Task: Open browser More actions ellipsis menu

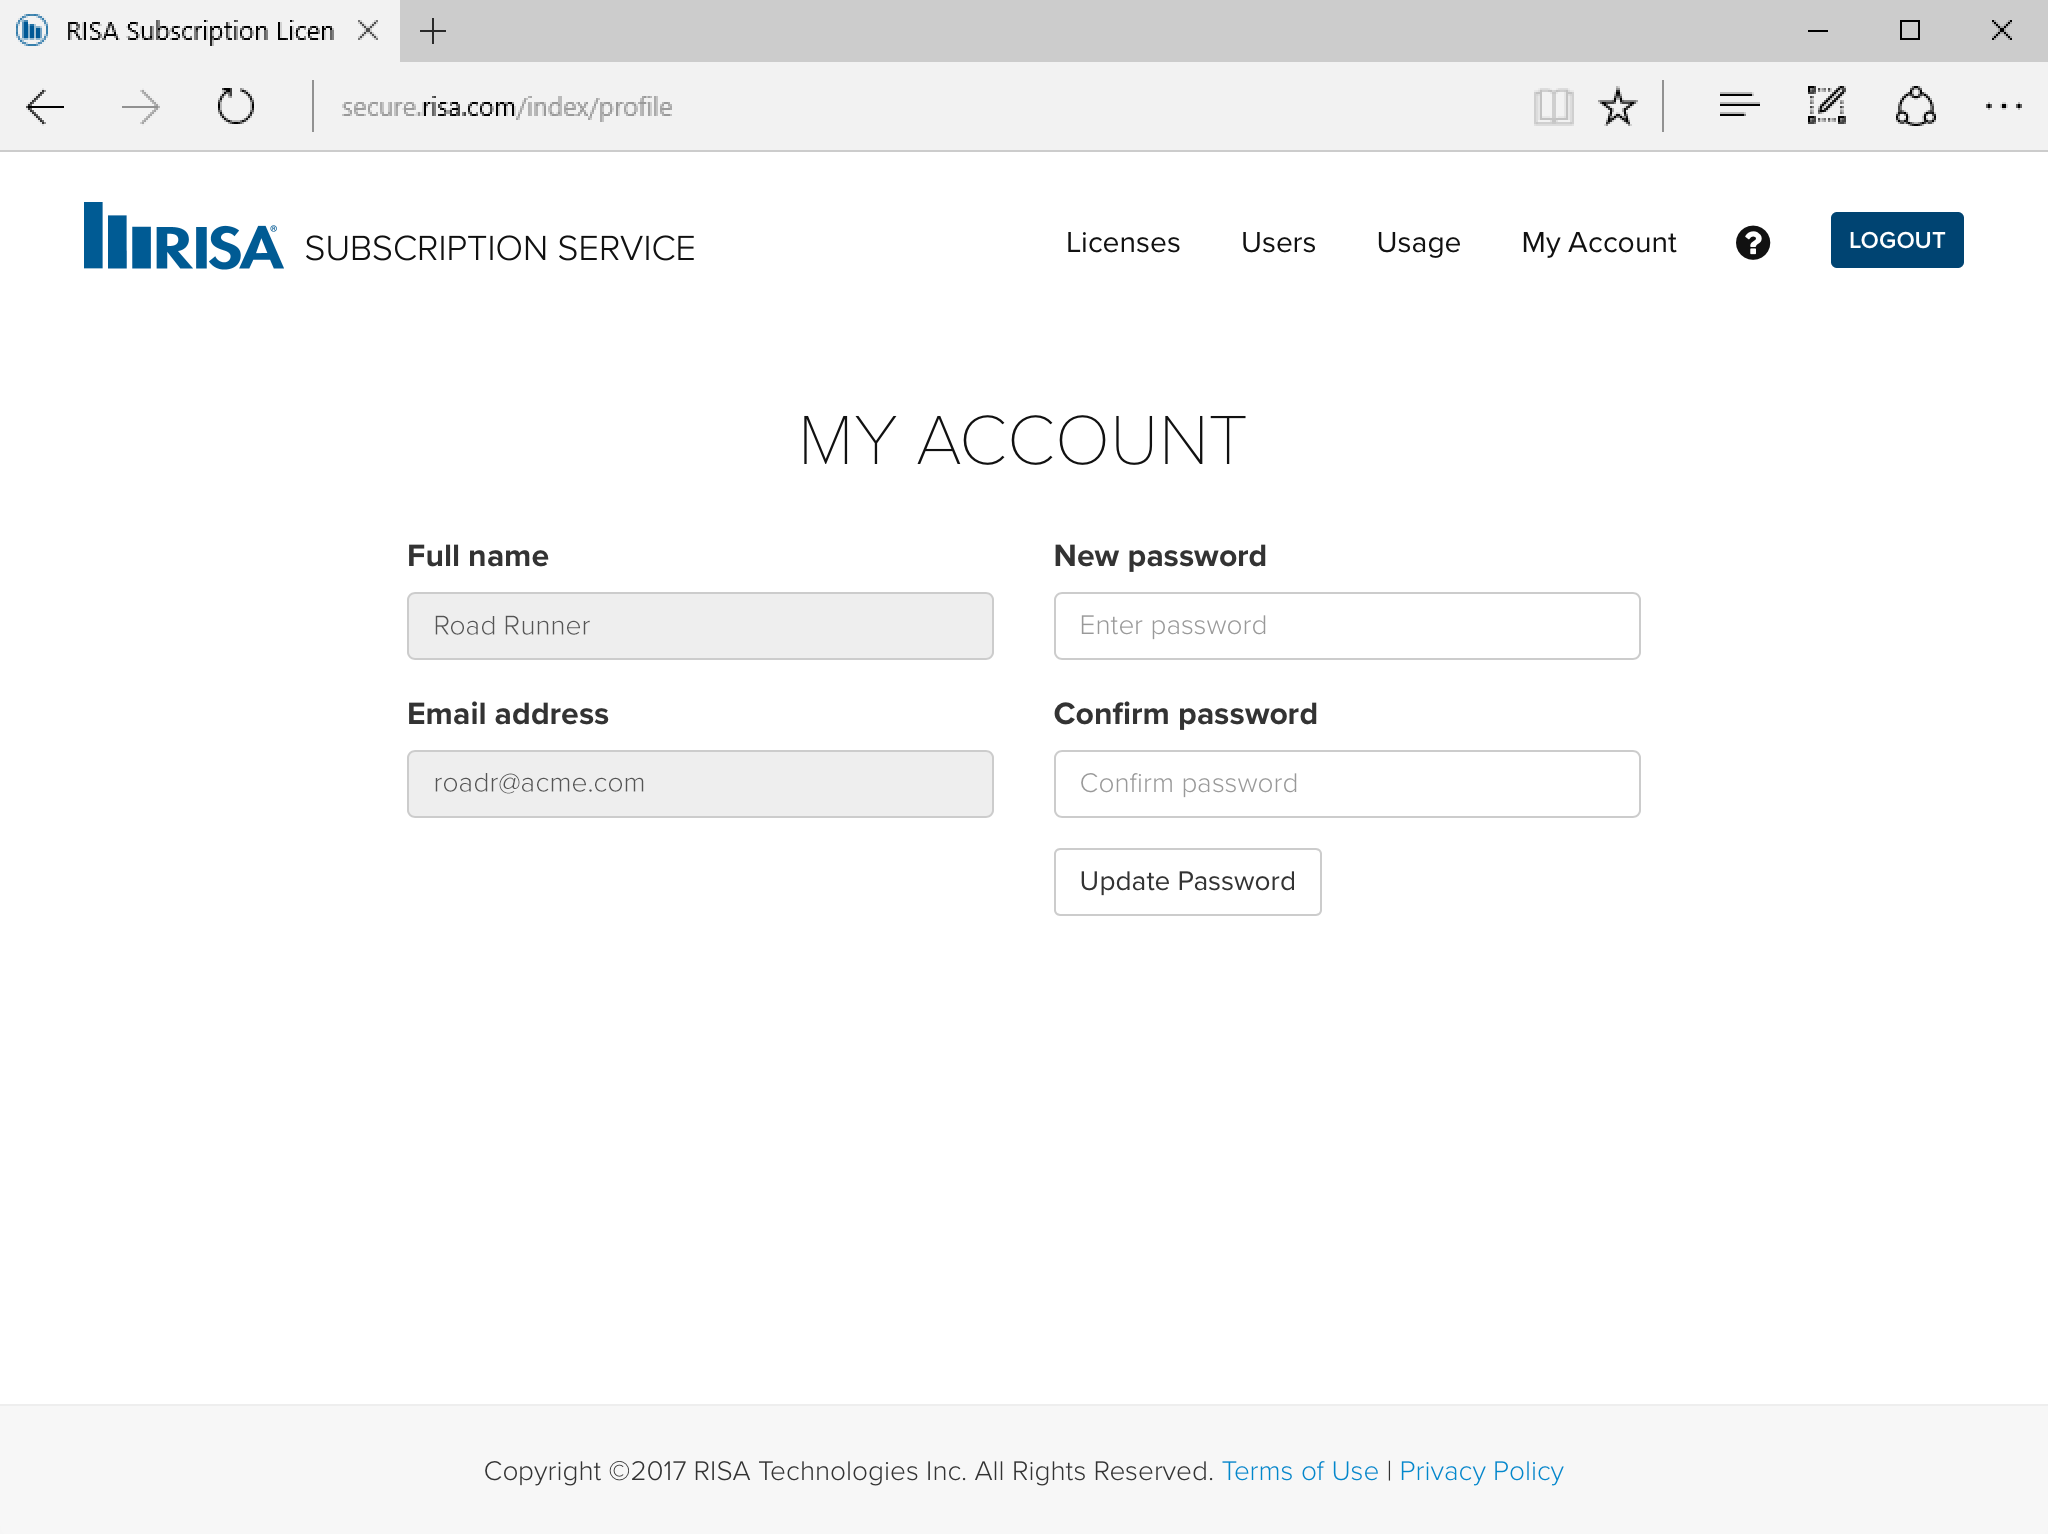Action: [2003, 106]
